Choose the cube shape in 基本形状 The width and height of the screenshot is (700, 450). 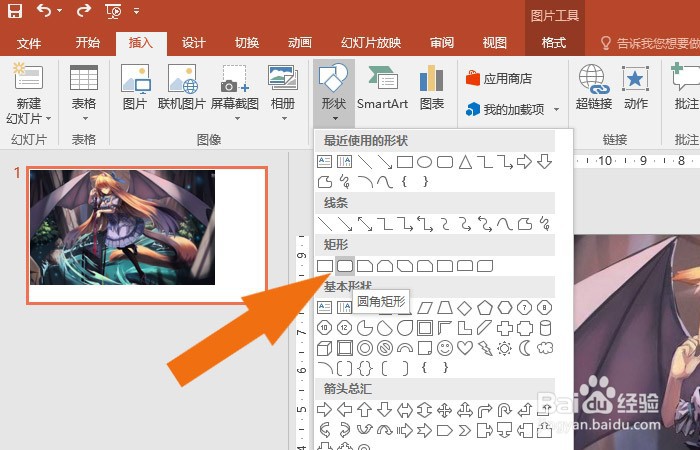pos(325,348)
